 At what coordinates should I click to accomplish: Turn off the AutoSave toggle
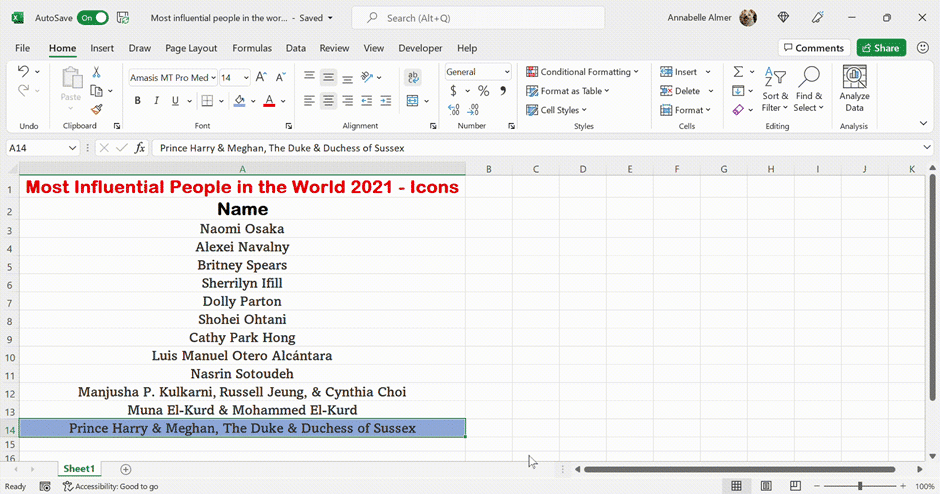point(92,18)
